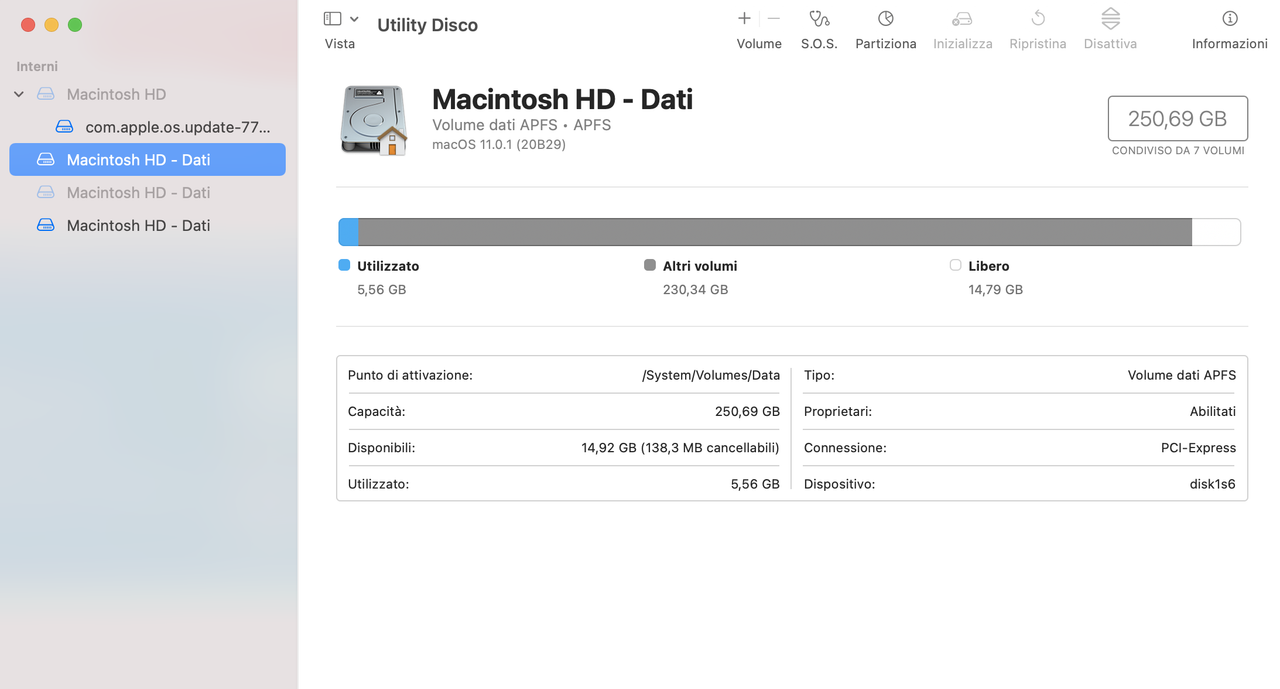This screenshot has height=689, width=1280.
Task: Click the 14,79 GB Libero value
Action: click(x=995, y=289)
